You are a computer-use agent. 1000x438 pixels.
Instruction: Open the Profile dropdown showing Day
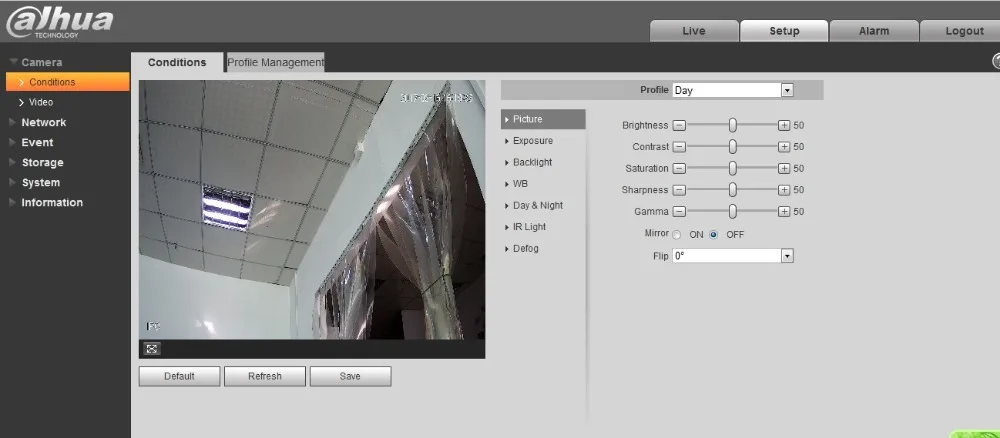pos(733,91)
